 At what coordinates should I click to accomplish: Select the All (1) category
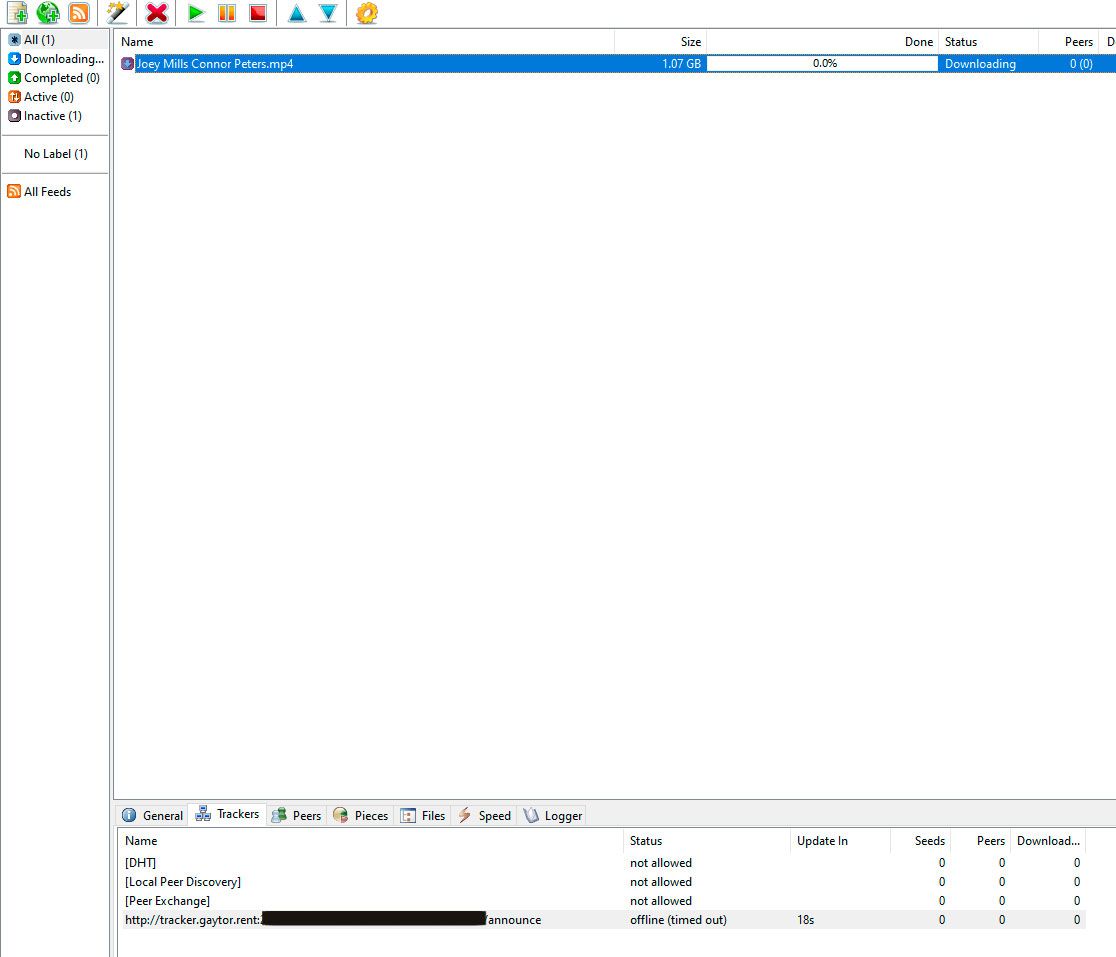point(56,40)
